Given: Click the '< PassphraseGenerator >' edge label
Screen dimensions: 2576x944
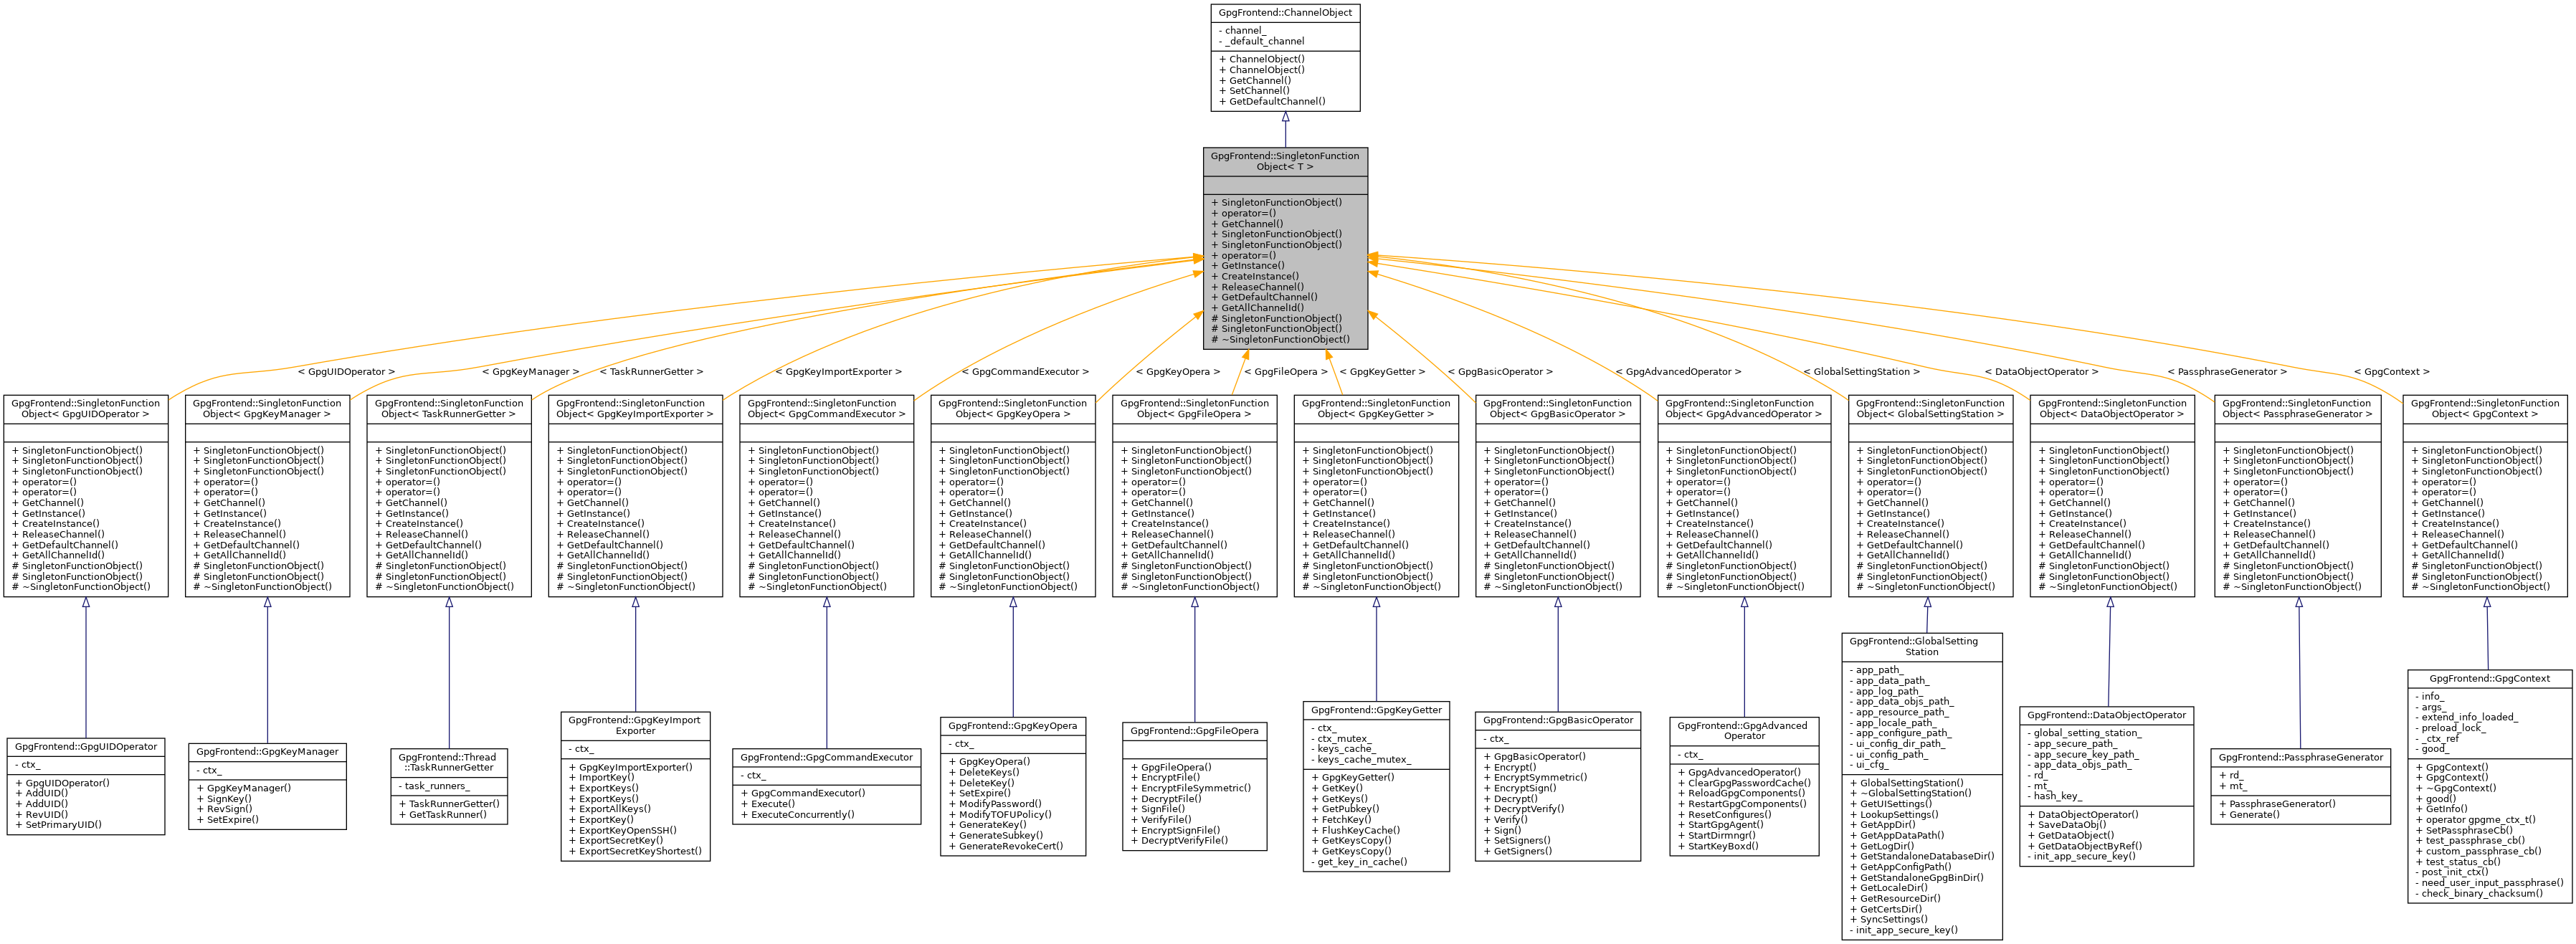Looking at the screenshot, I should pyautogui.click(x=2227, y=372).
